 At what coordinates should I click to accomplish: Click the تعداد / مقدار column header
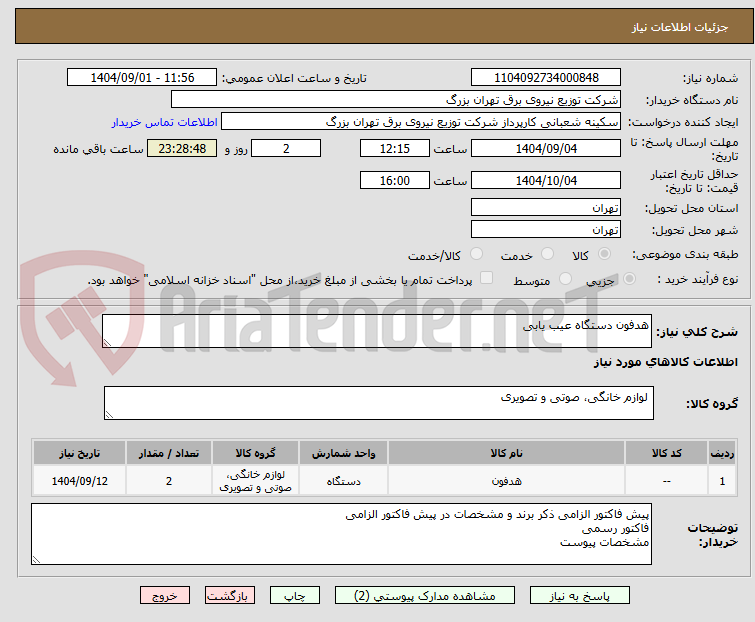[x=169, y=453]
